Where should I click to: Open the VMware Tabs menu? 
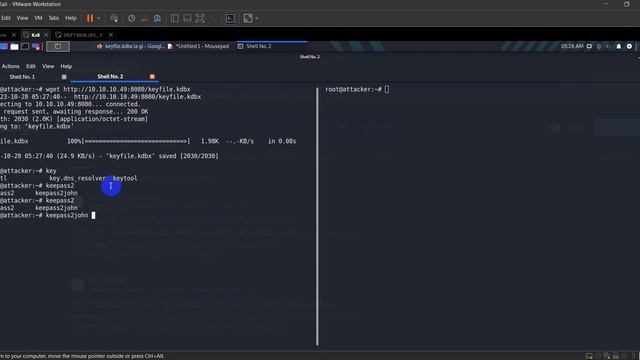coord(53,18)
